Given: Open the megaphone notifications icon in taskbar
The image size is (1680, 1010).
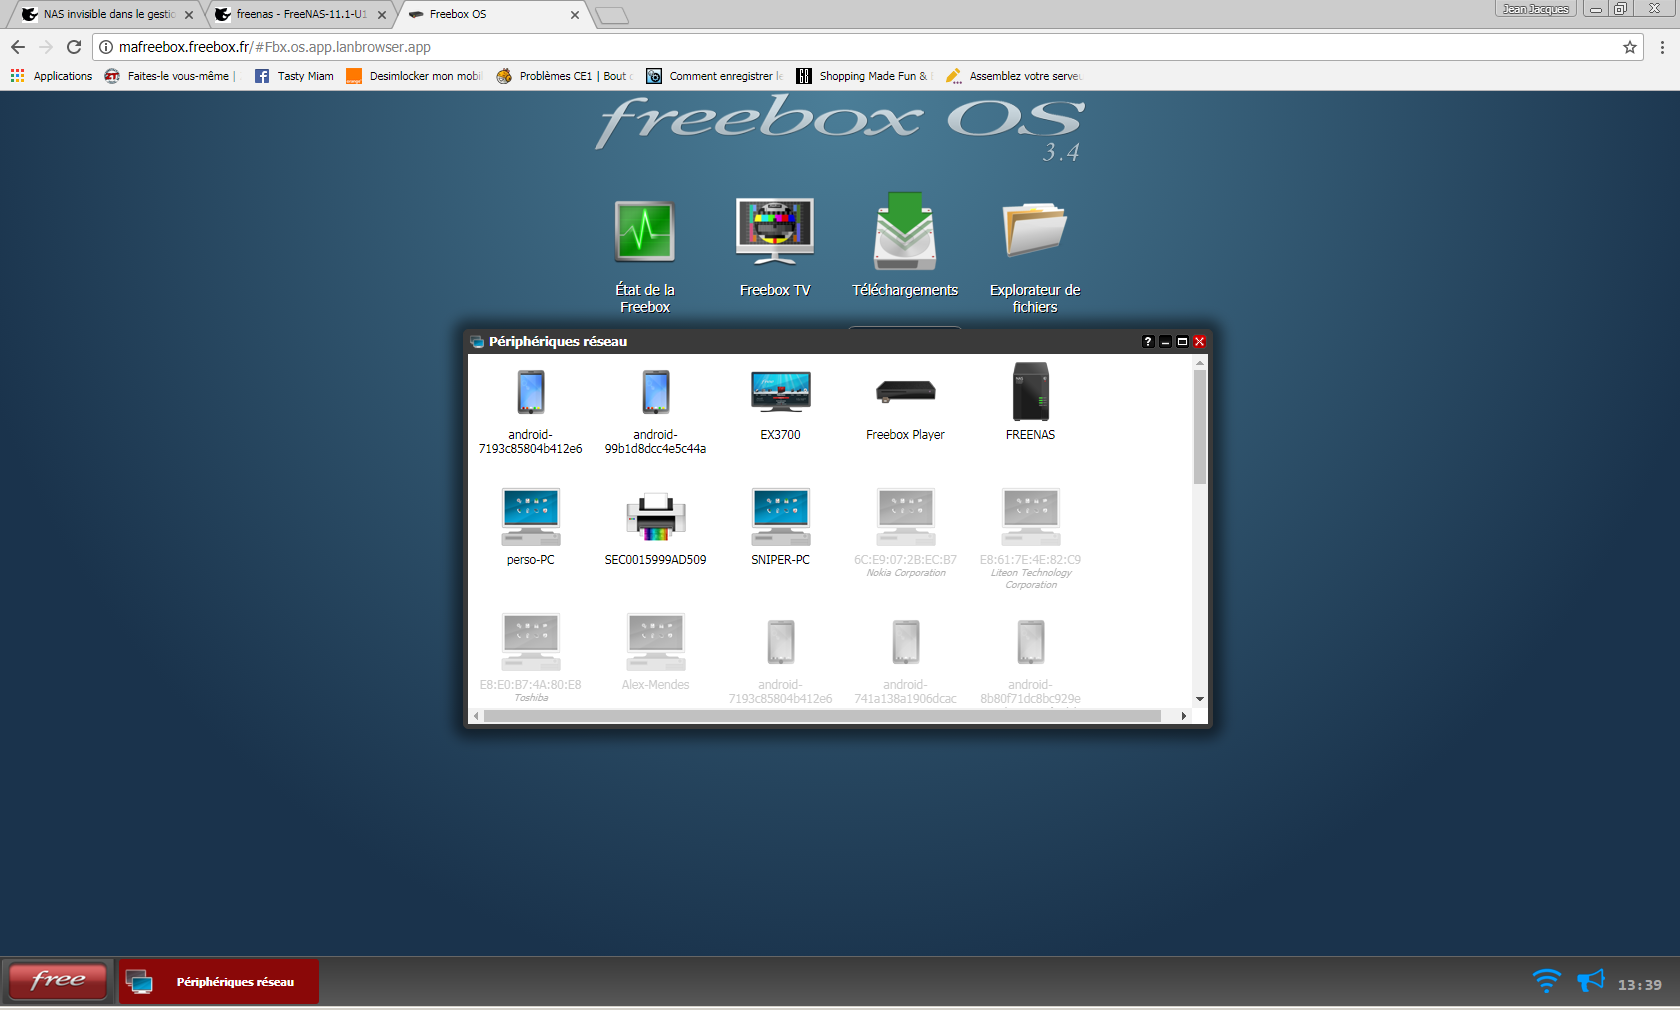Looking at the screenshot, I should [1590, 980].
